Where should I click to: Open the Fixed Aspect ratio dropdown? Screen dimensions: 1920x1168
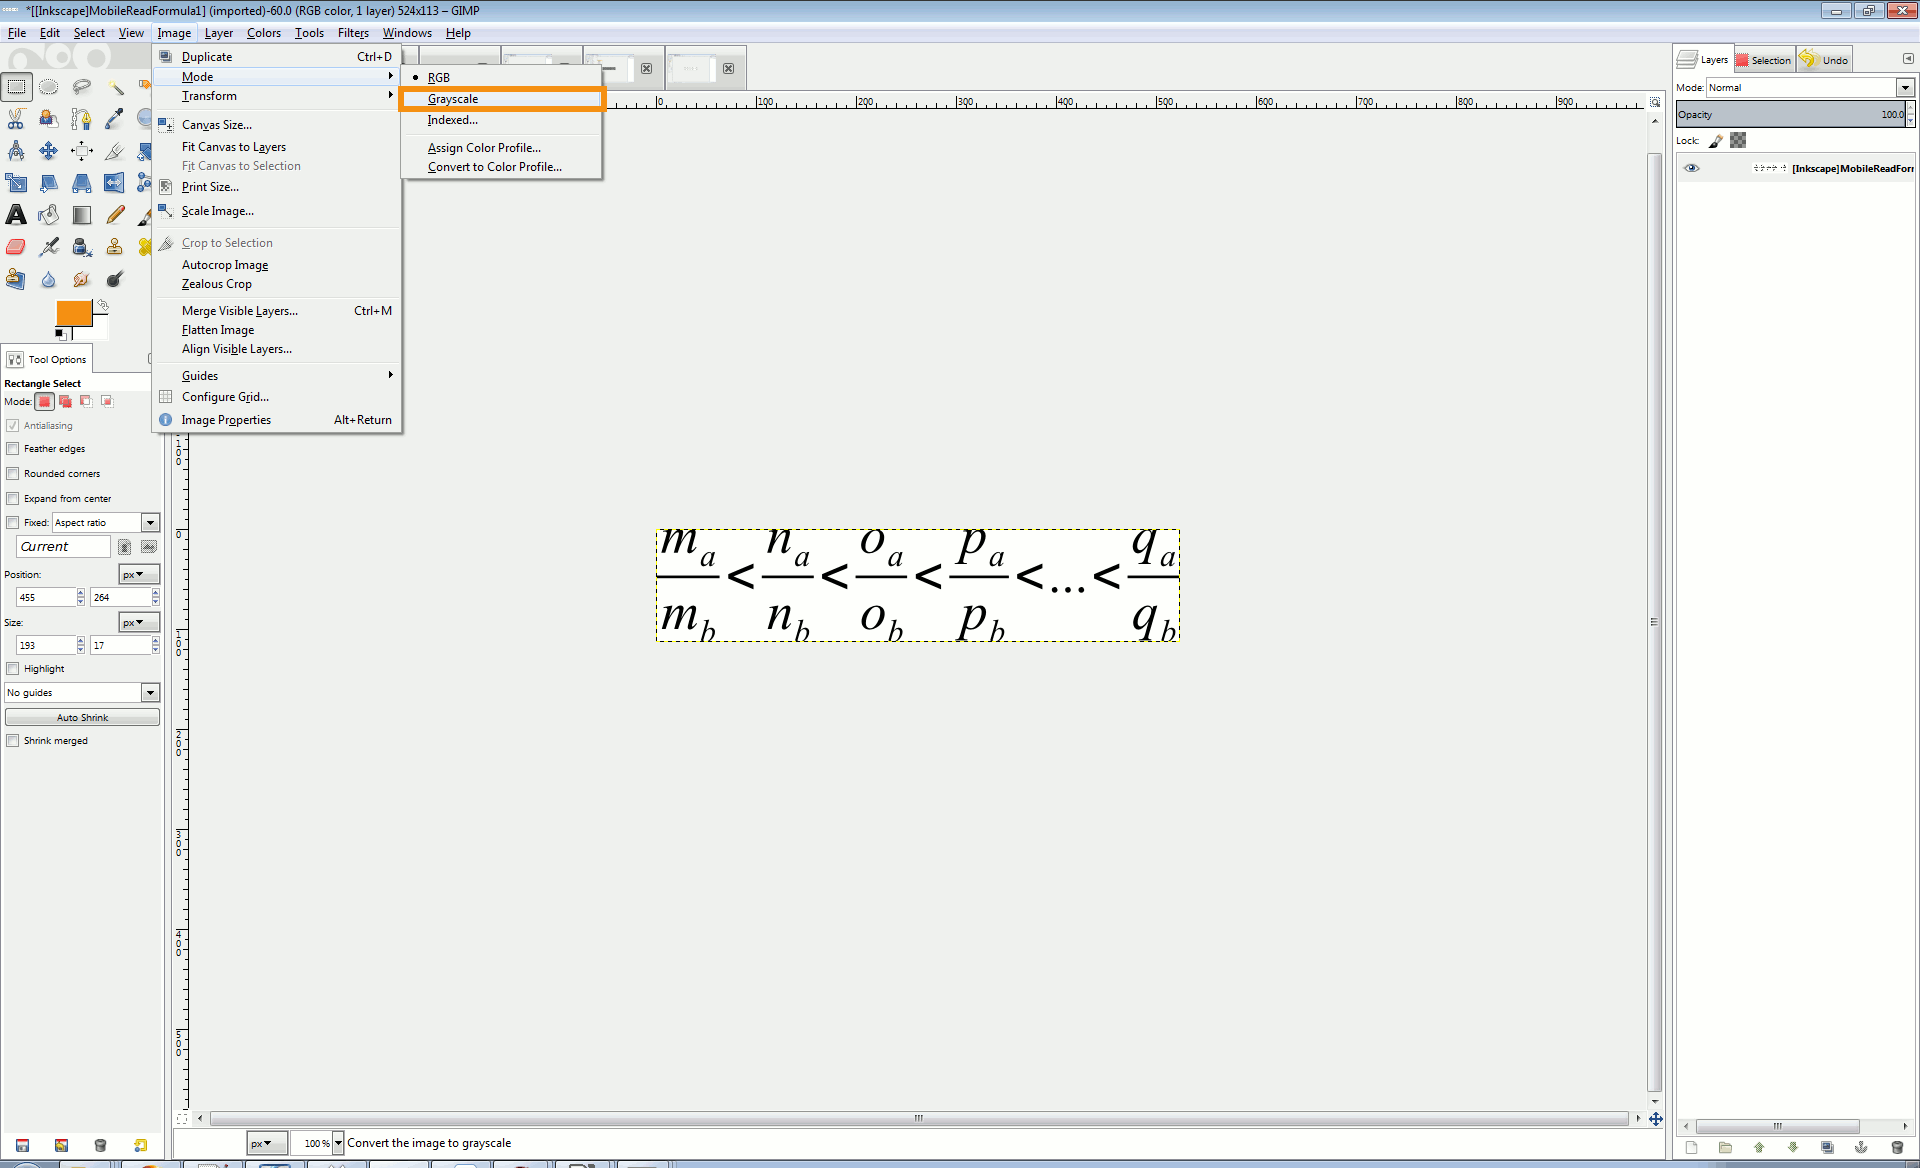tap(150, 523)
